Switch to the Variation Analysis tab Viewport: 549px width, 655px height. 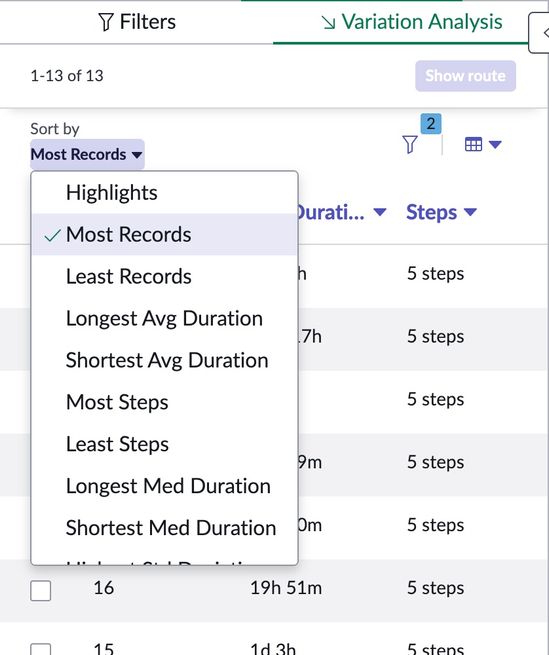coord(412,22)
